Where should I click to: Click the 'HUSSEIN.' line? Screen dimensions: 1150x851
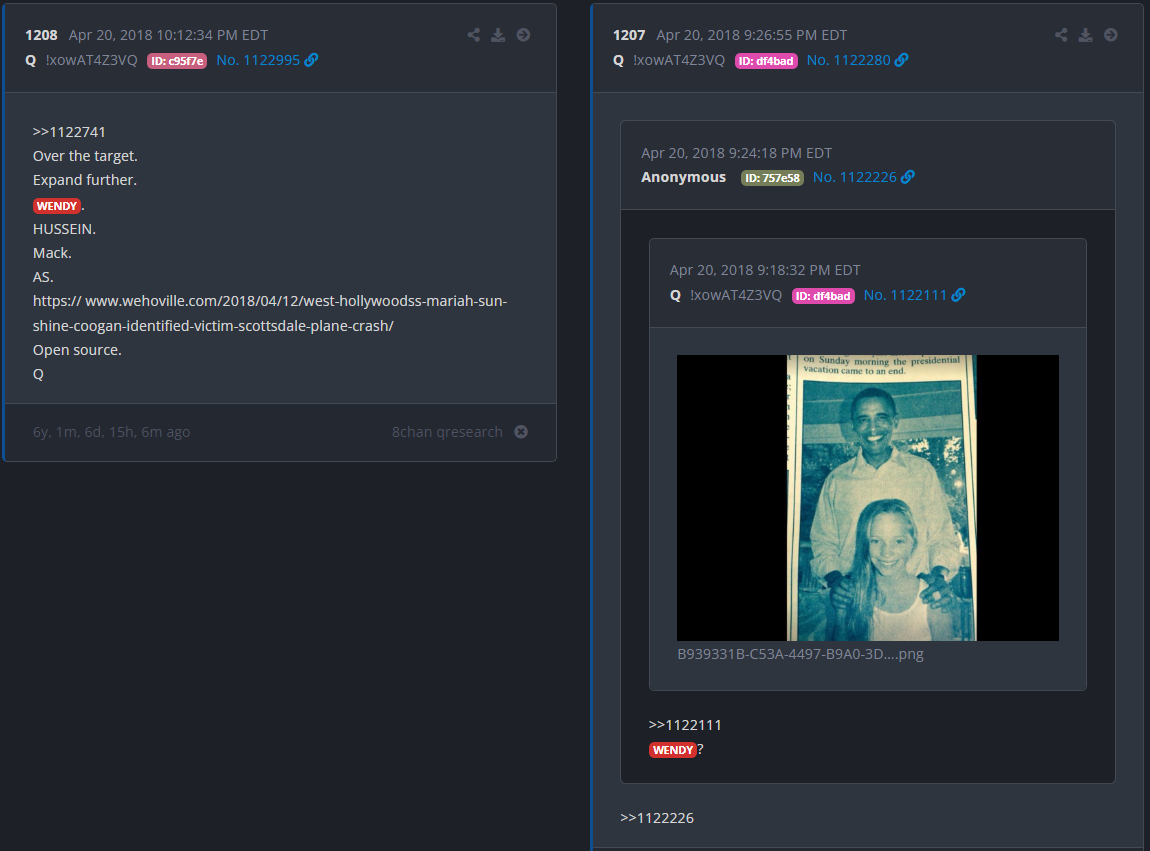tap(65, 229)
